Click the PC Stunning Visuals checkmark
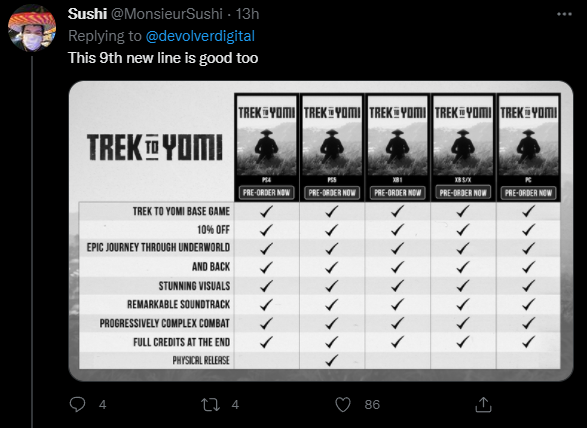Image resolution: width=587 pixels, height=428 pixels. (x=528, y=286)
